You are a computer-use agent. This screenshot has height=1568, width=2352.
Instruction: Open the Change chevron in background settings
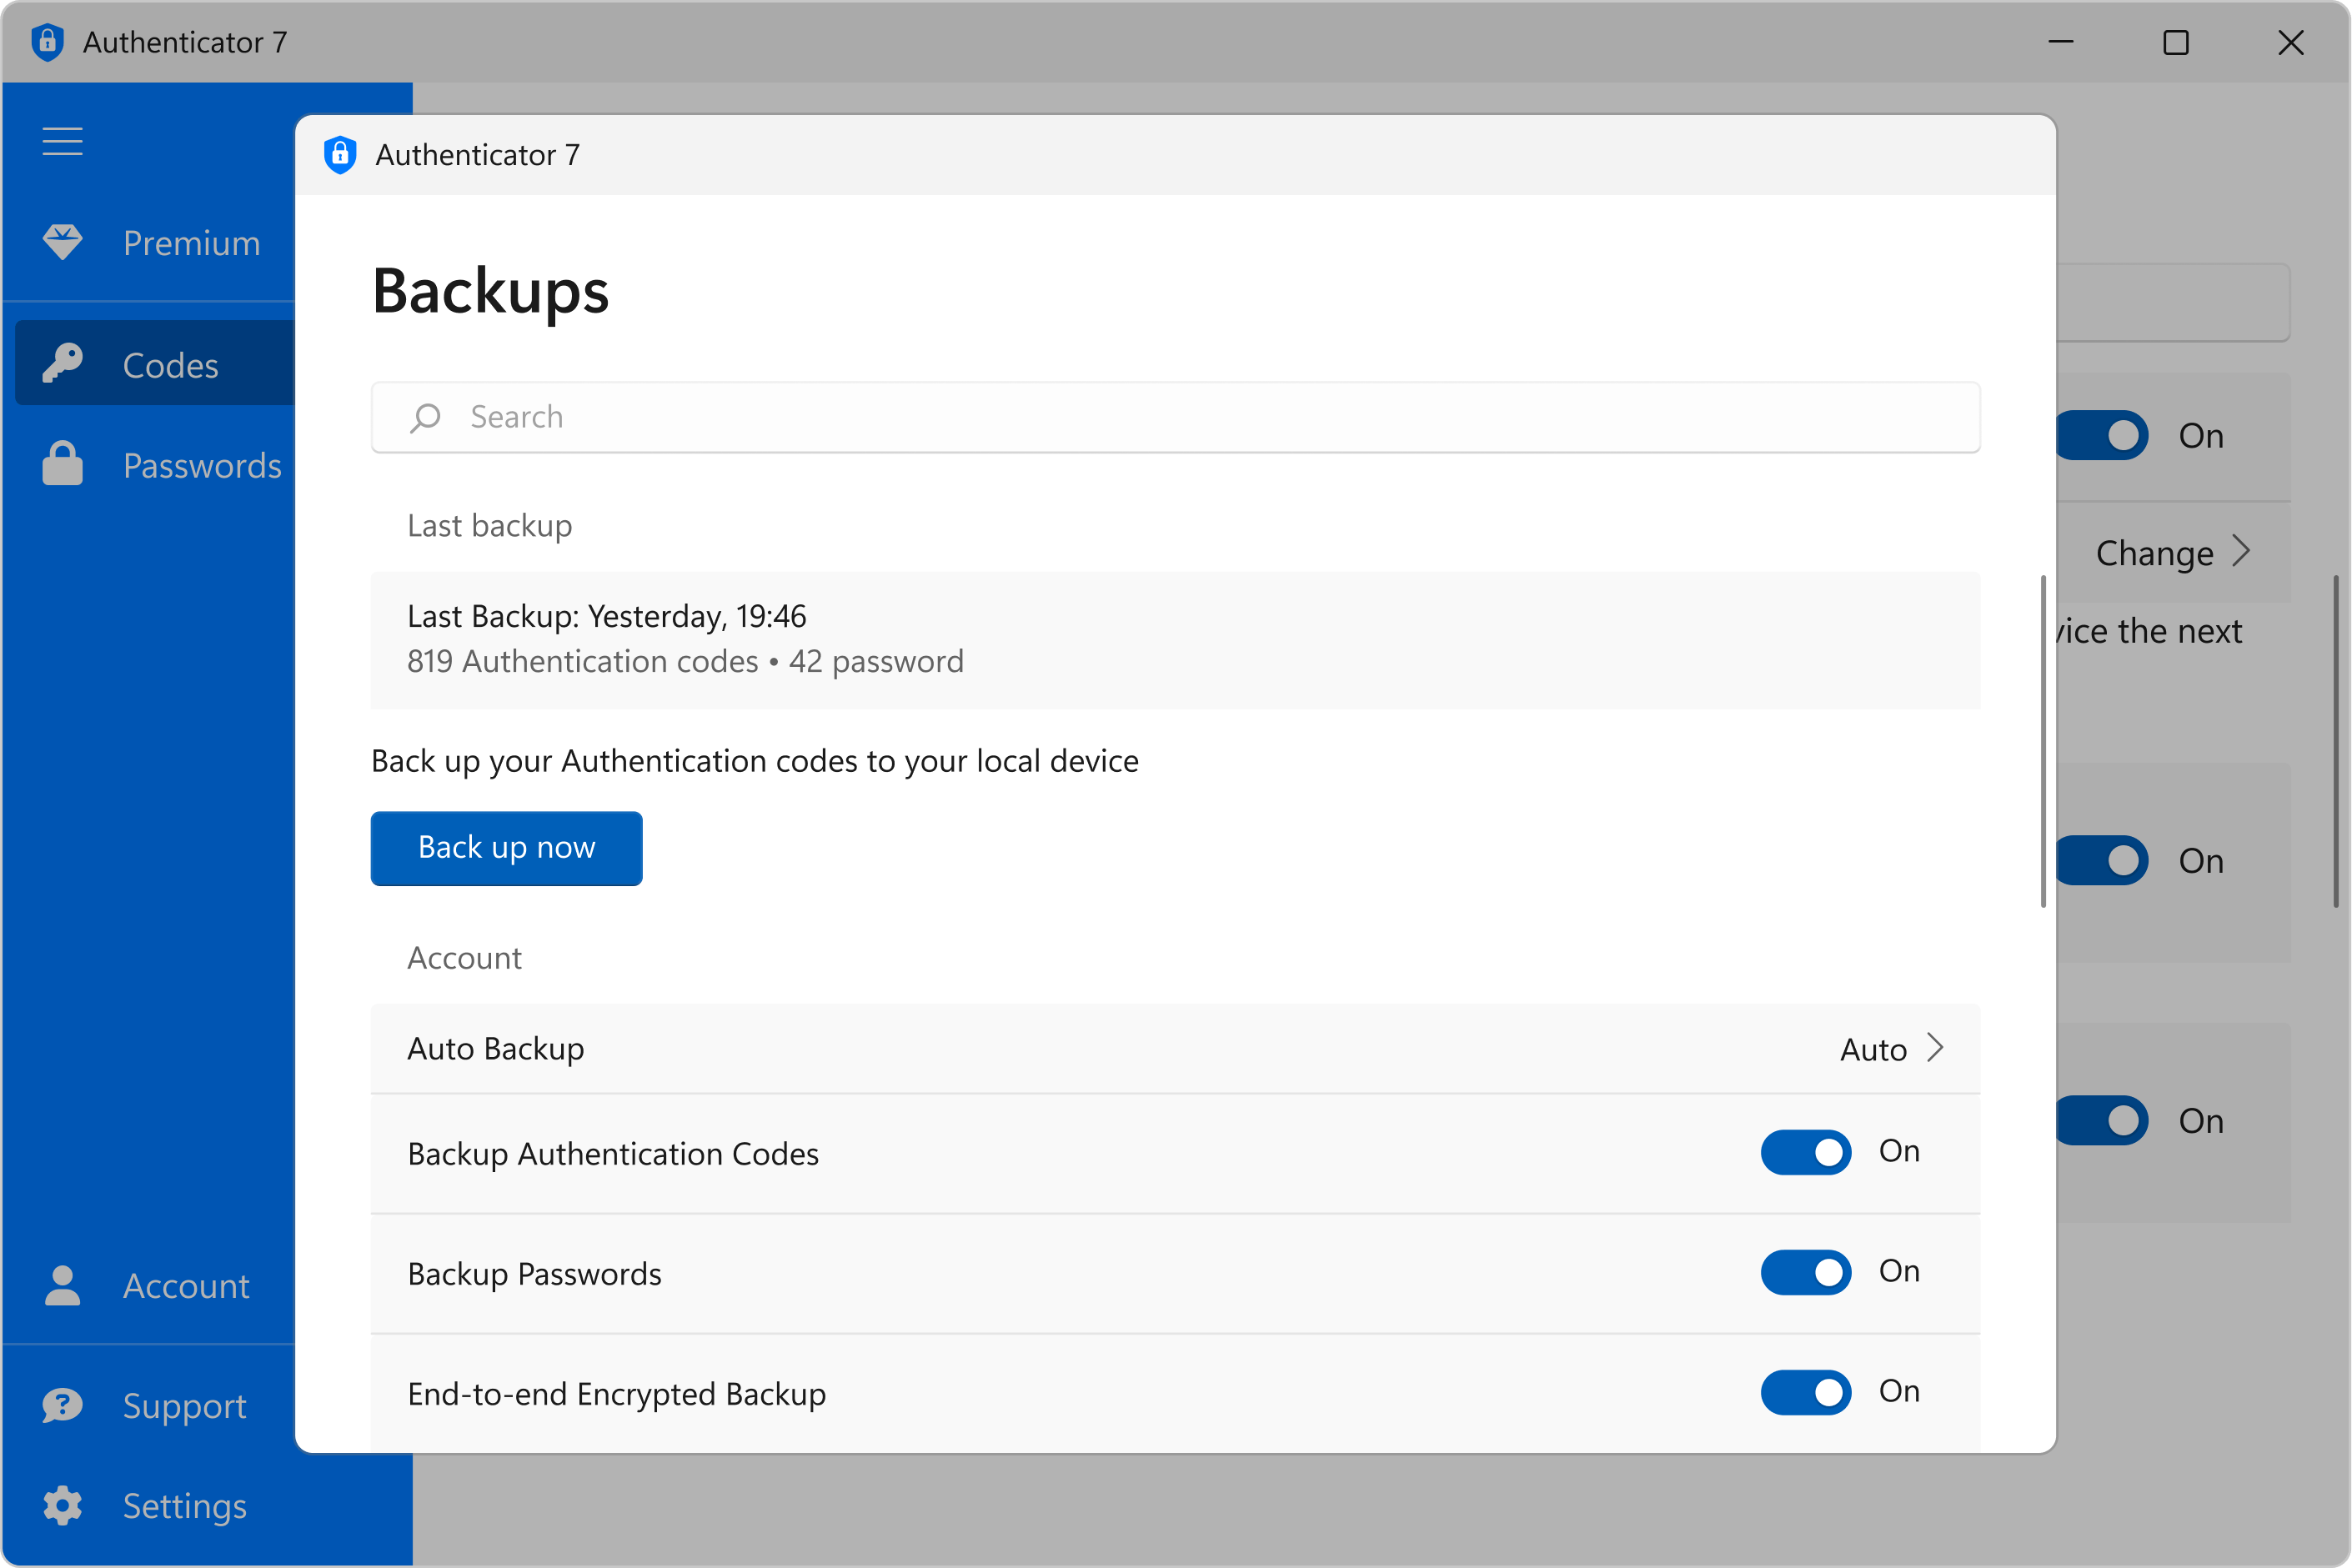click(2242, 552)
